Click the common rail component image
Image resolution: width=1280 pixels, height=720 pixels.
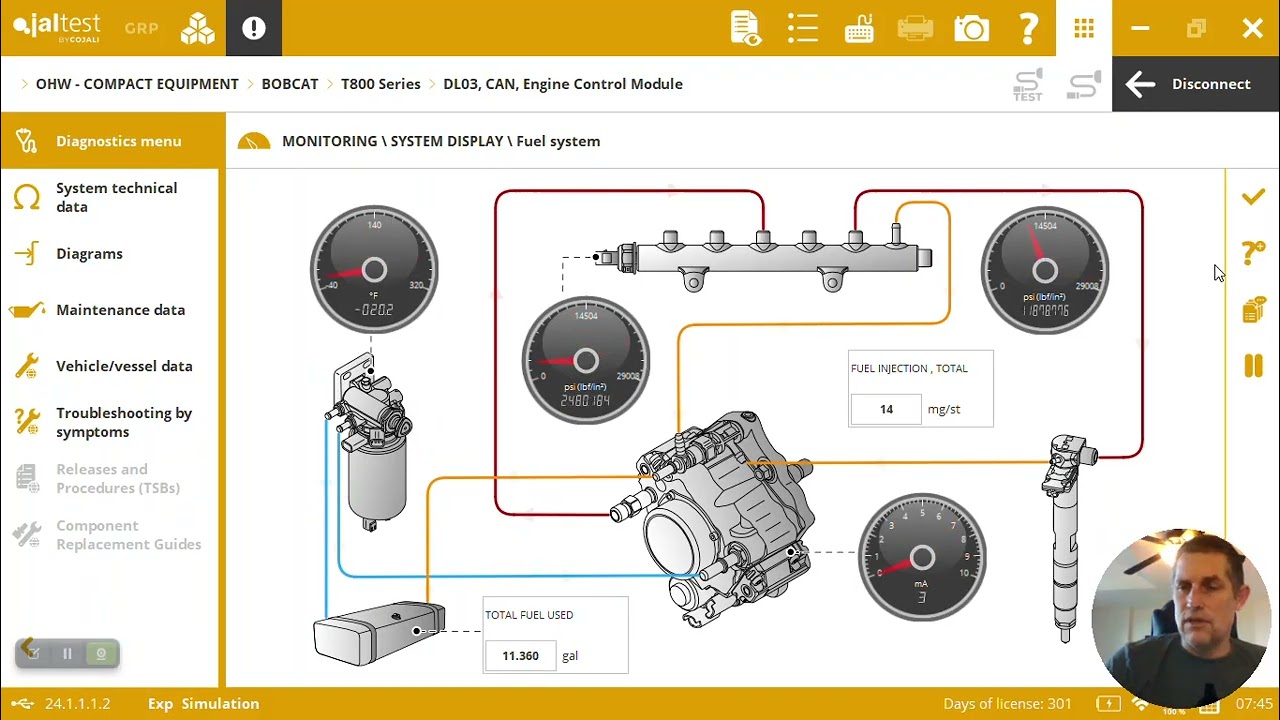coord(765,260)
